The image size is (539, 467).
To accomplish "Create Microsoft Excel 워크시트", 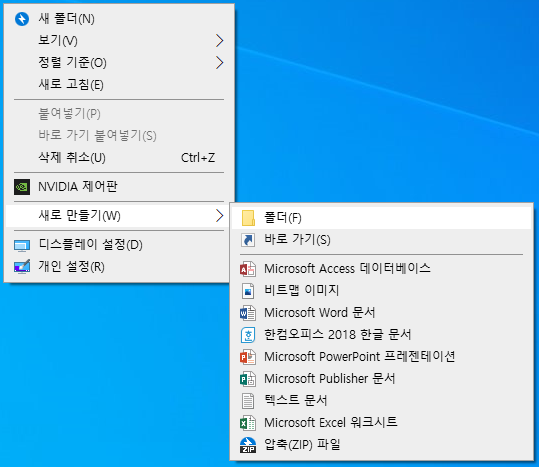I will pyautogui.click(x=382, y=423).
